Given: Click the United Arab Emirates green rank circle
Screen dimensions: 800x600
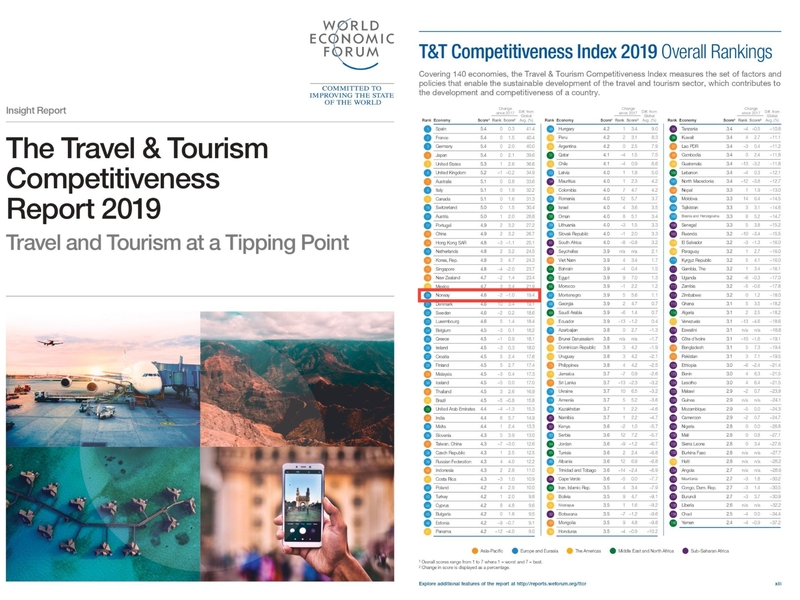Looking at the screenshot, I should tap(428, 409).
